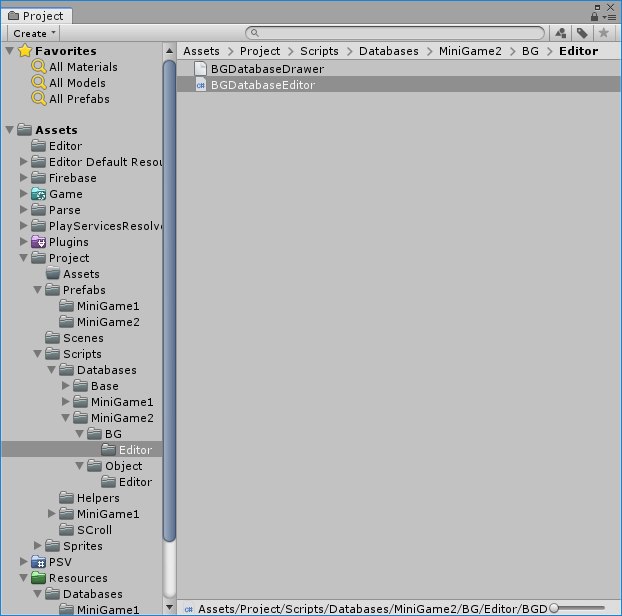Viewport: 622px width, 616px height.
Task: Collapse the Assets root folder
Action: [x=10, y=130]
